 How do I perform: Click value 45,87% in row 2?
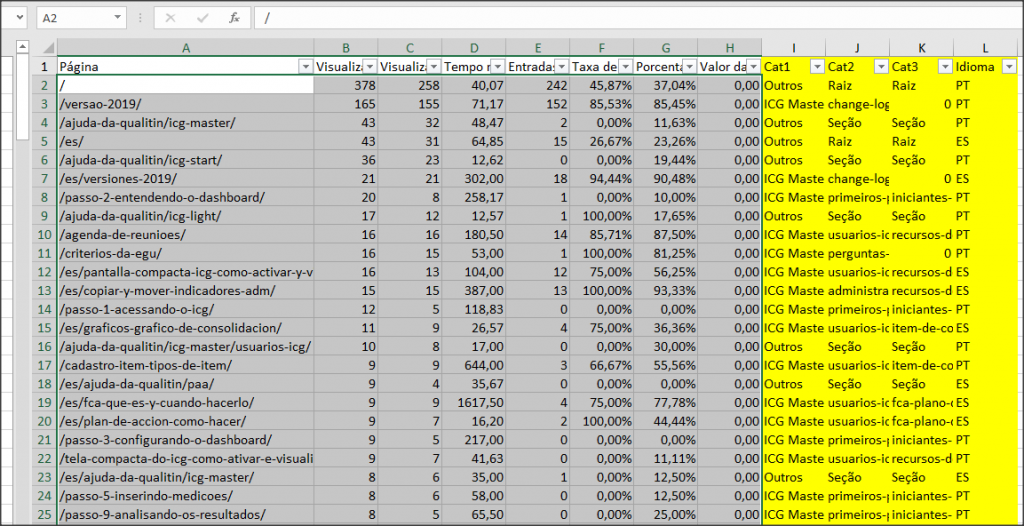601,86
